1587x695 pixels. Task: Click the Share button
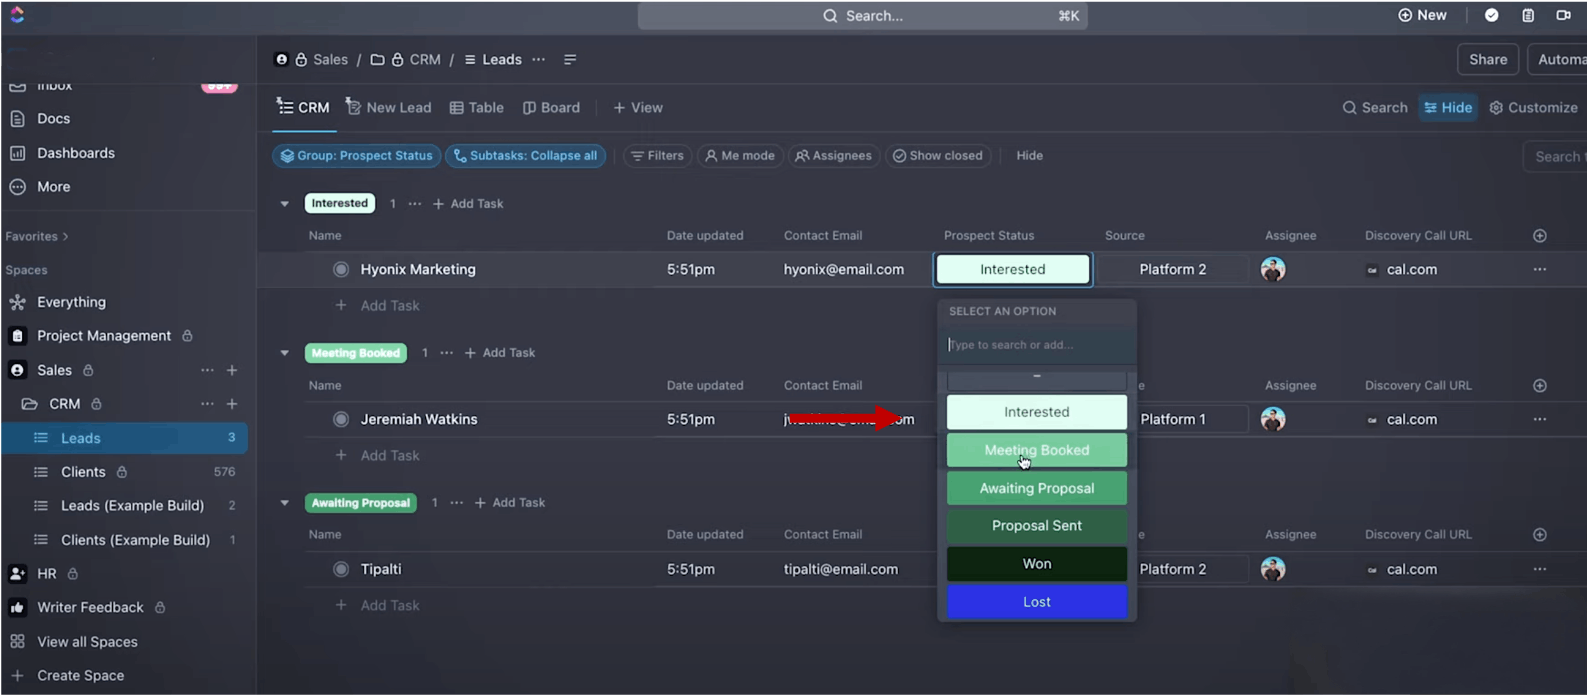click(x=1488, y=60)
